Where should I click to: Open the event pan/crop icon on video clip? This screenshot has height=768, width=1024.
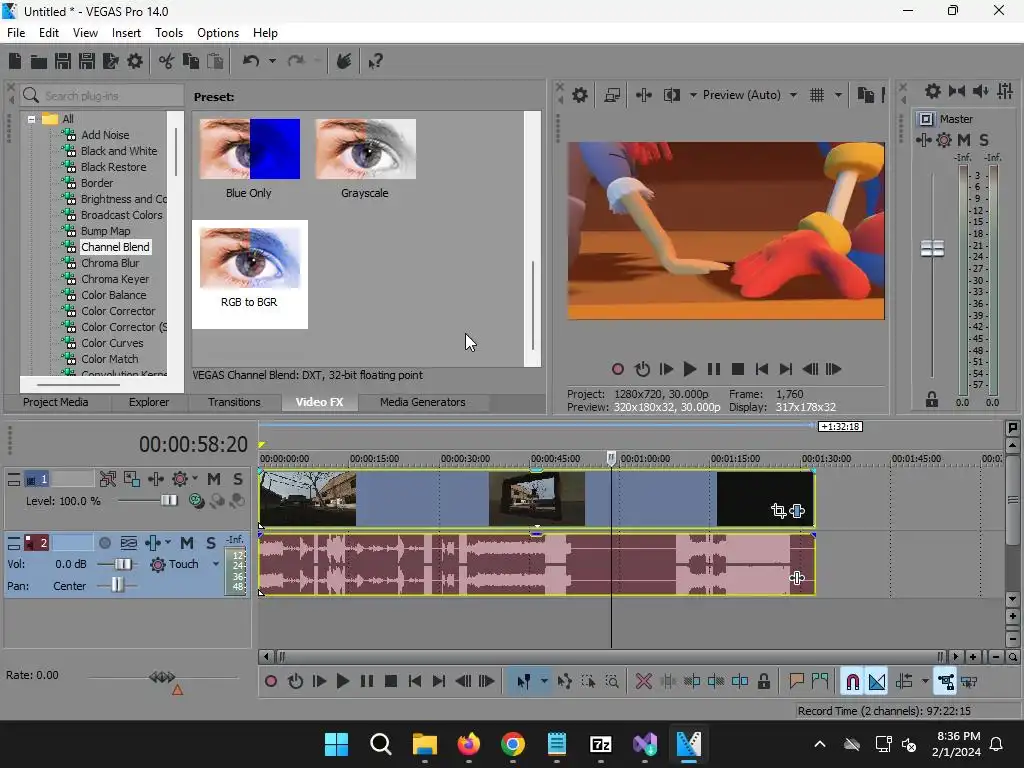click(x=778, y=511)
